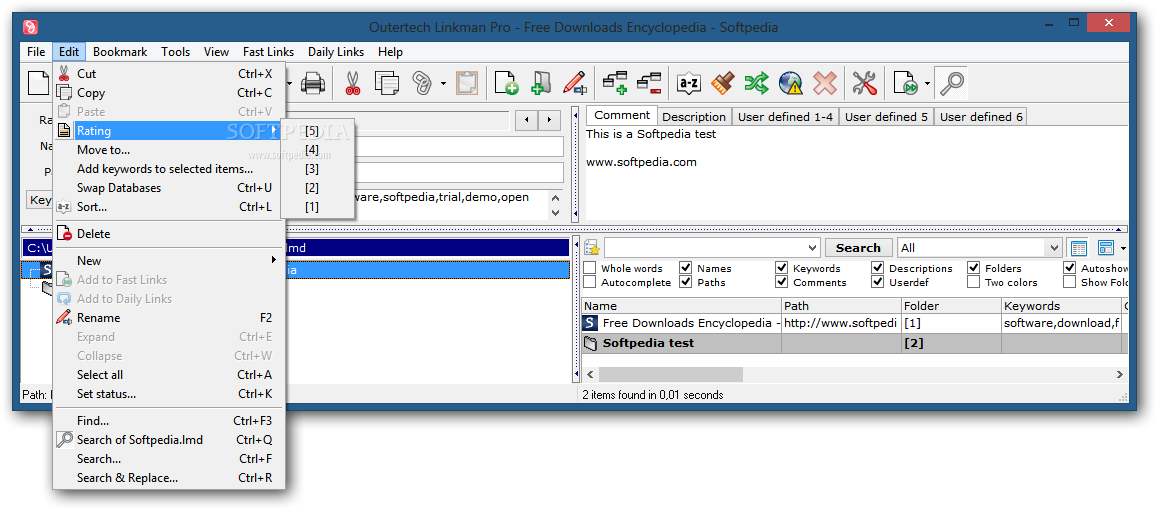1157x510 pixels.
Task: Click the blank new document toolbar icon
Action: pyautogui.click(x=38, y=83)
